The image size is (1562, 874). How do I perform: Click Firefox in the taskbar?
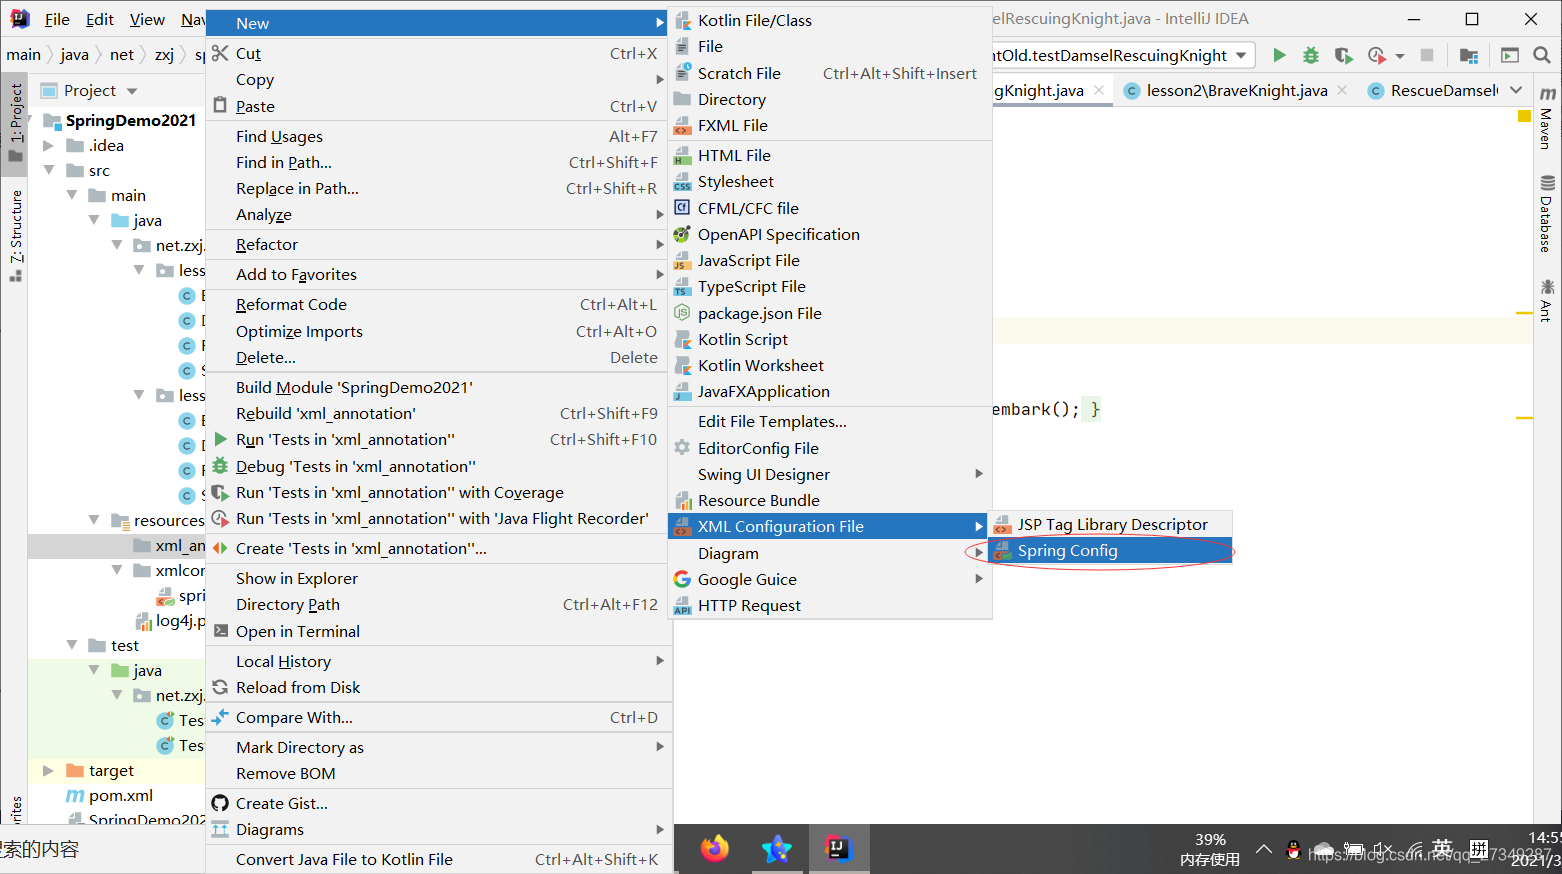[x=714, y=849]
